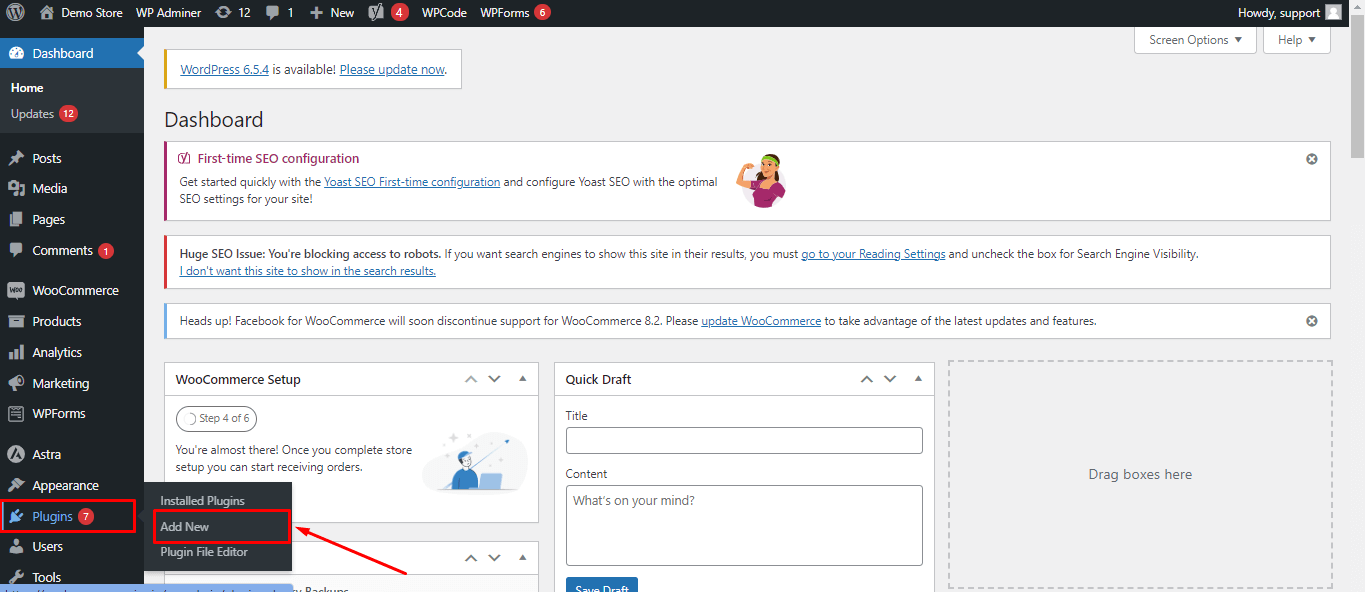This screenshot has width=1365, height=592.
Task: Click the user avatar next to Howdy support
Action: (x=1333, y=13)
